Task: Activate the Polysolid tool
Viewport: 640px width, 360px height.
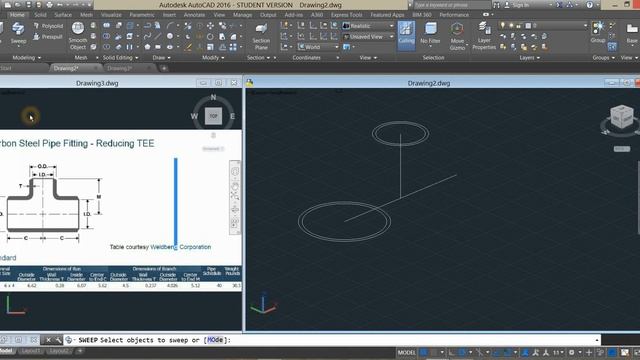Action: click(49, 26)
